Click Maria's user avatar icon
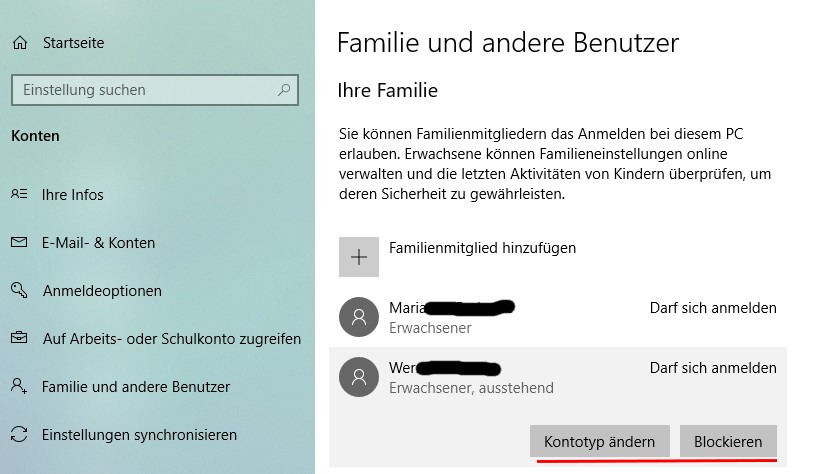Image resolution: width=824 pixels, height=474 pixels. pos(359,316)
